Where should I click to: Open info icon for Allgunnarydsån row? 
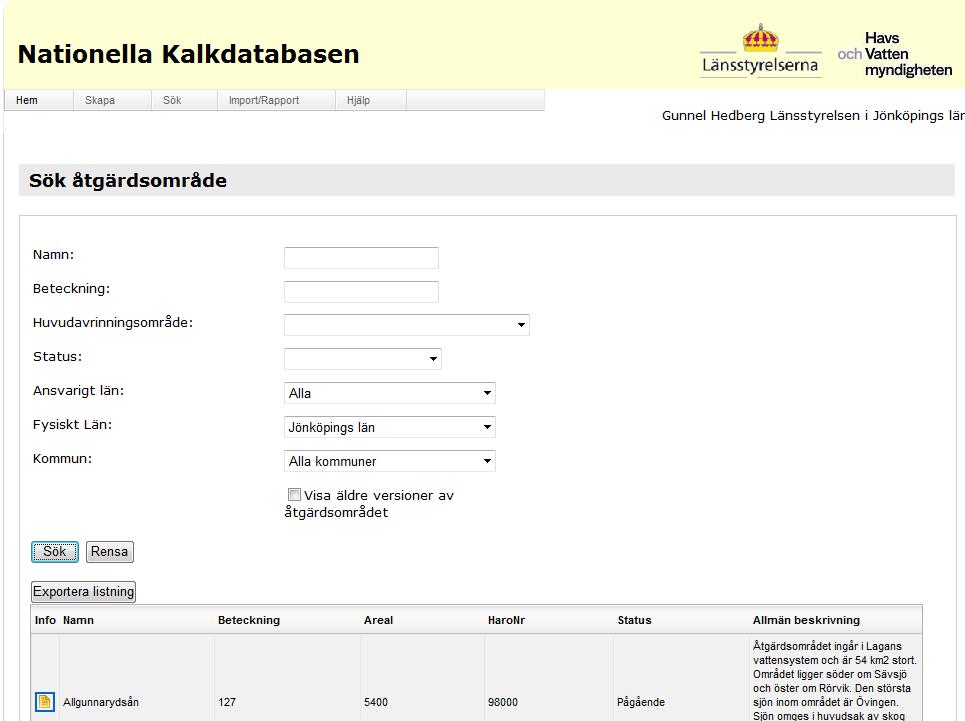(44, 701)
